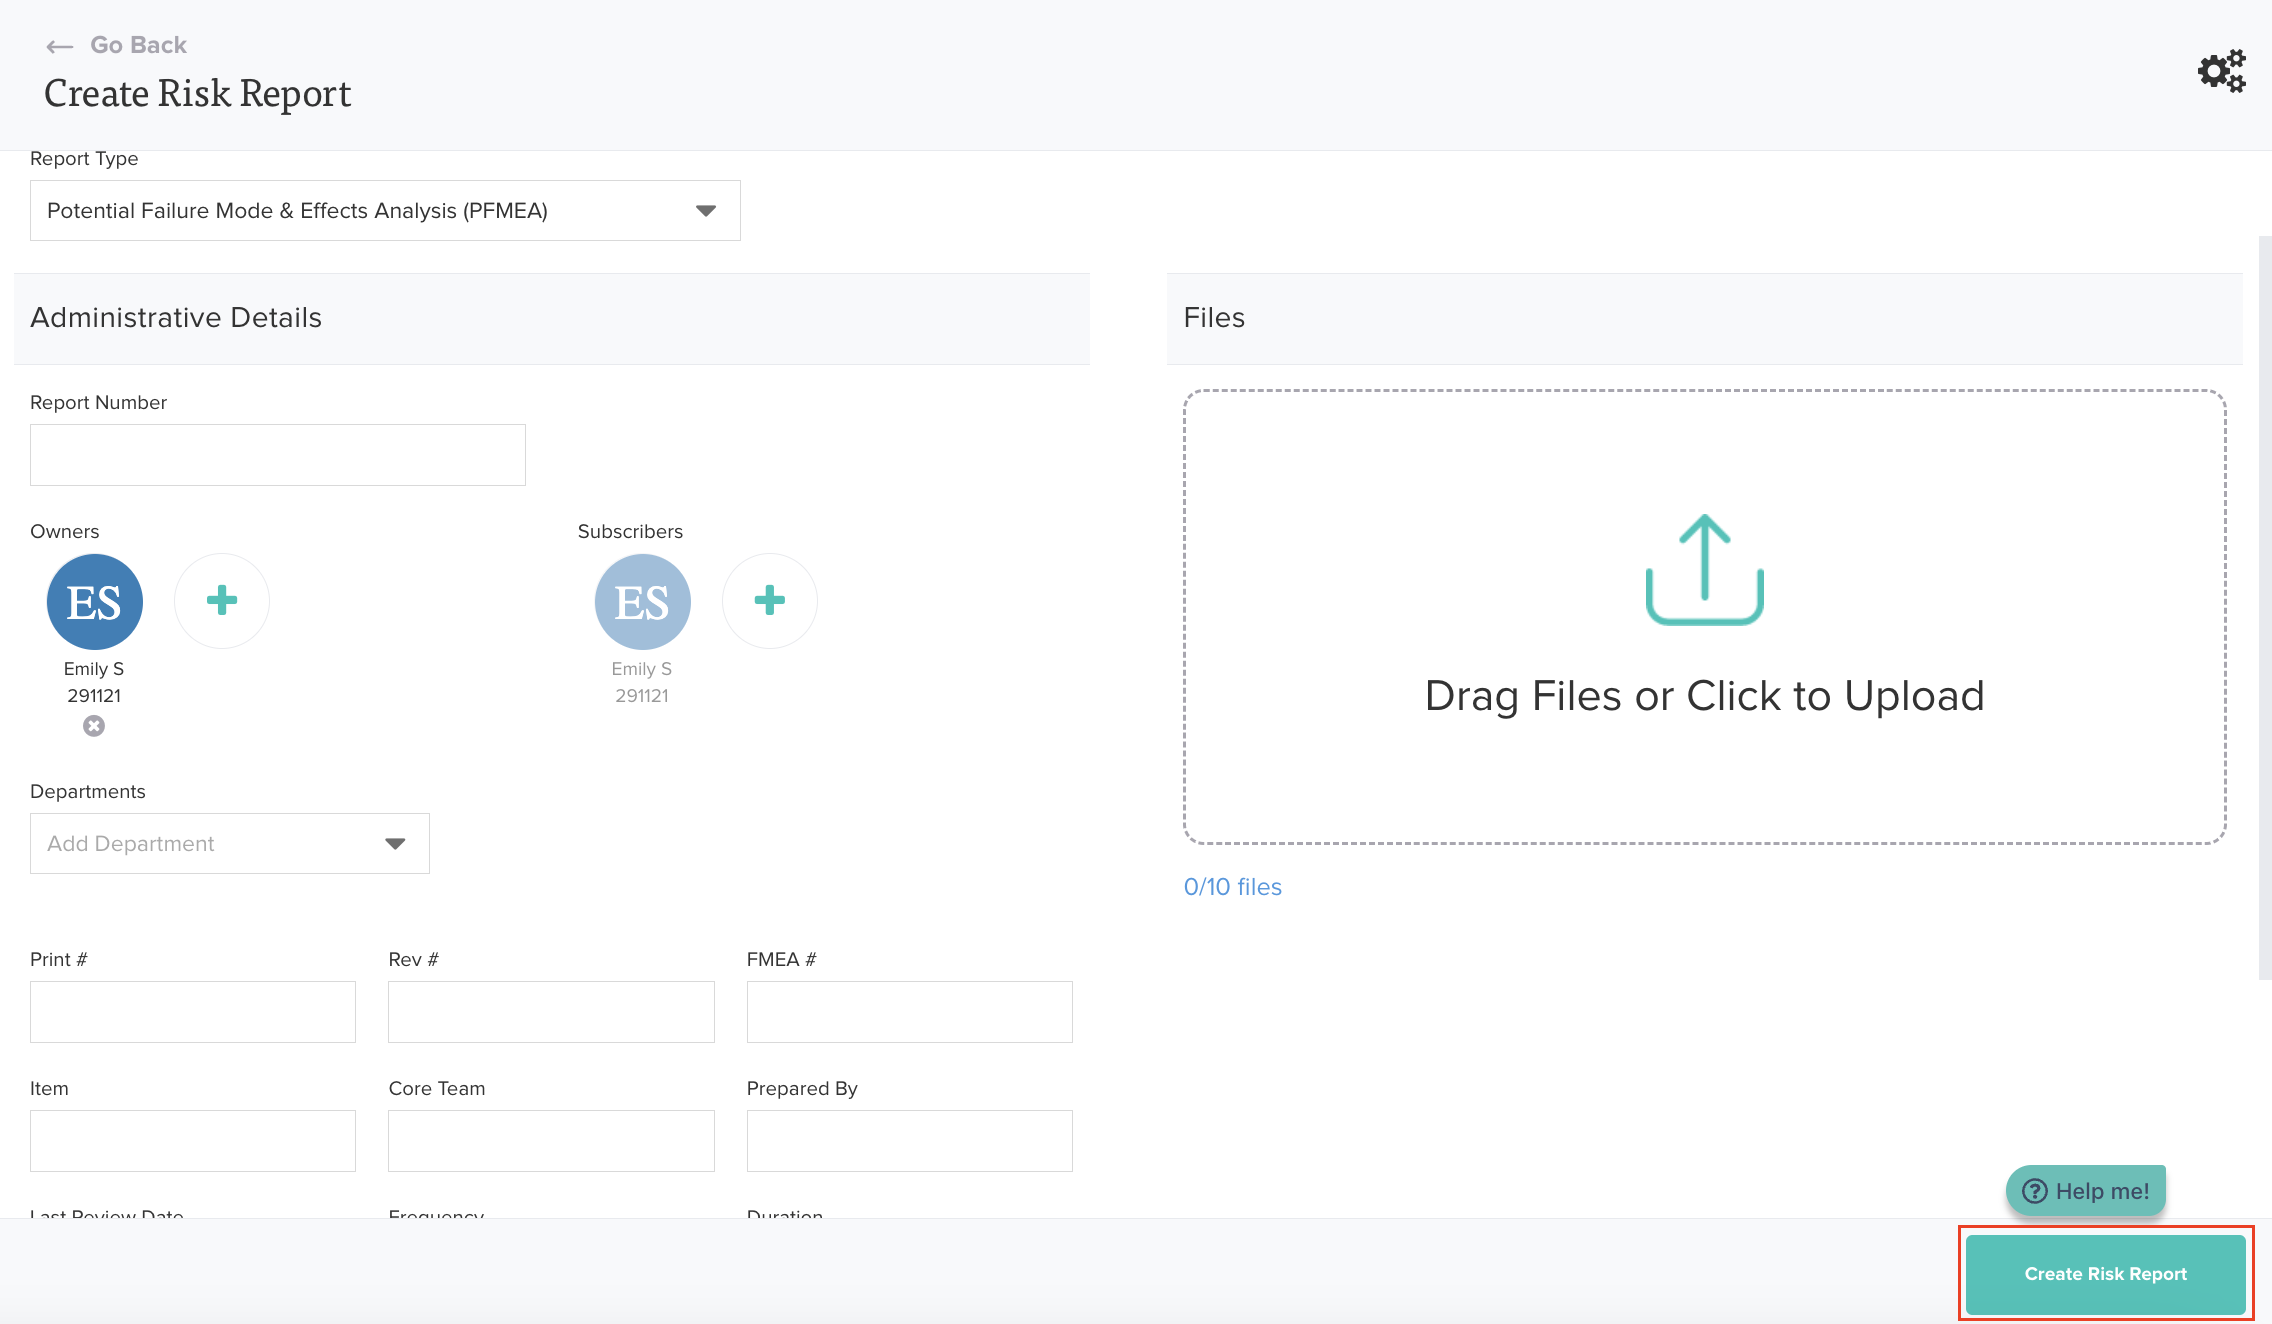Click the upload arrow icon
The width and height of the screenshot is (2272, 1324).
(x=1704, y=569)
